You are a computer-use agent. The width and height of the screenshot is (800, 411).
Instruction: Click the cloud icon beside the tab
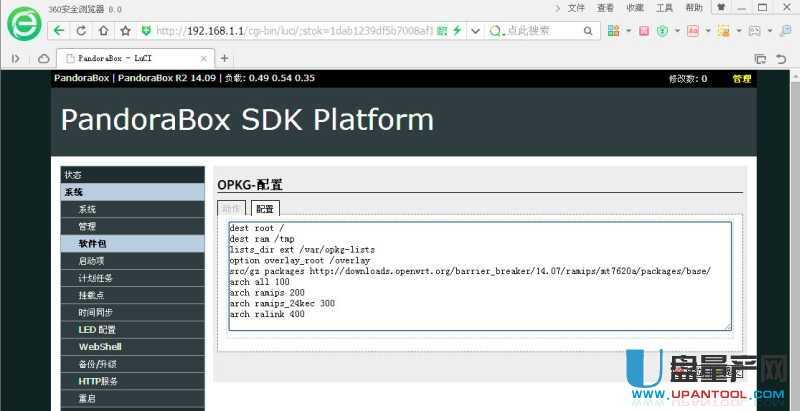(44, 59)
